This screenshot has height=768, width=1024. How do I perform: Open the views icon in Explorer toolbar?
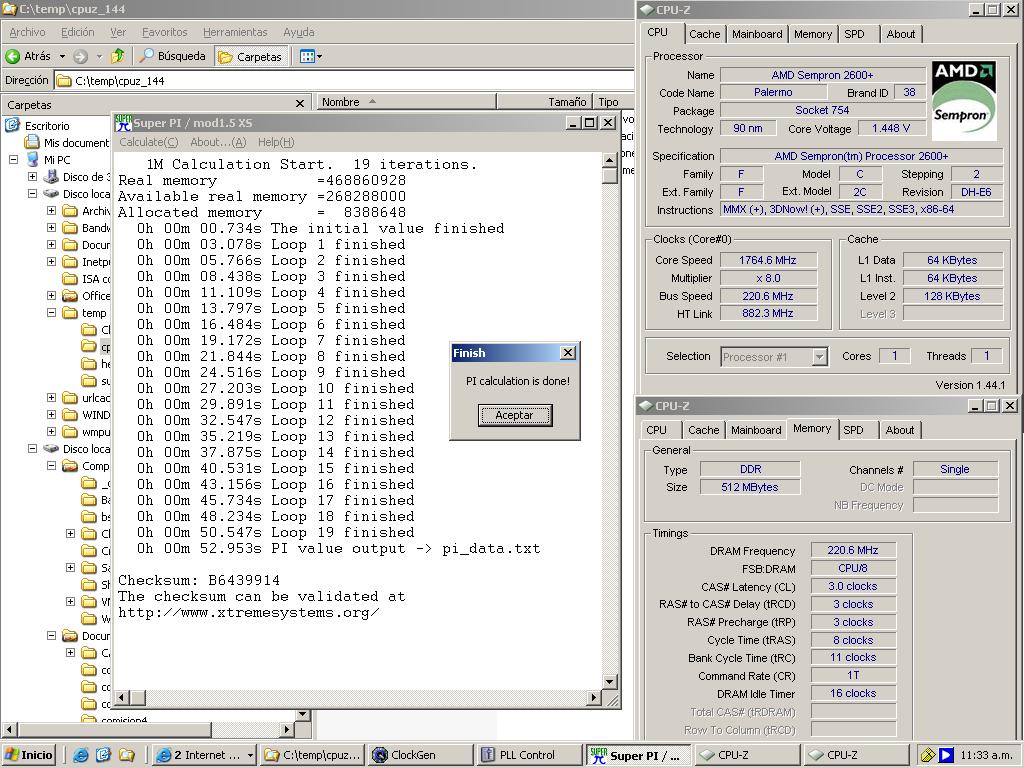(307, 56)
